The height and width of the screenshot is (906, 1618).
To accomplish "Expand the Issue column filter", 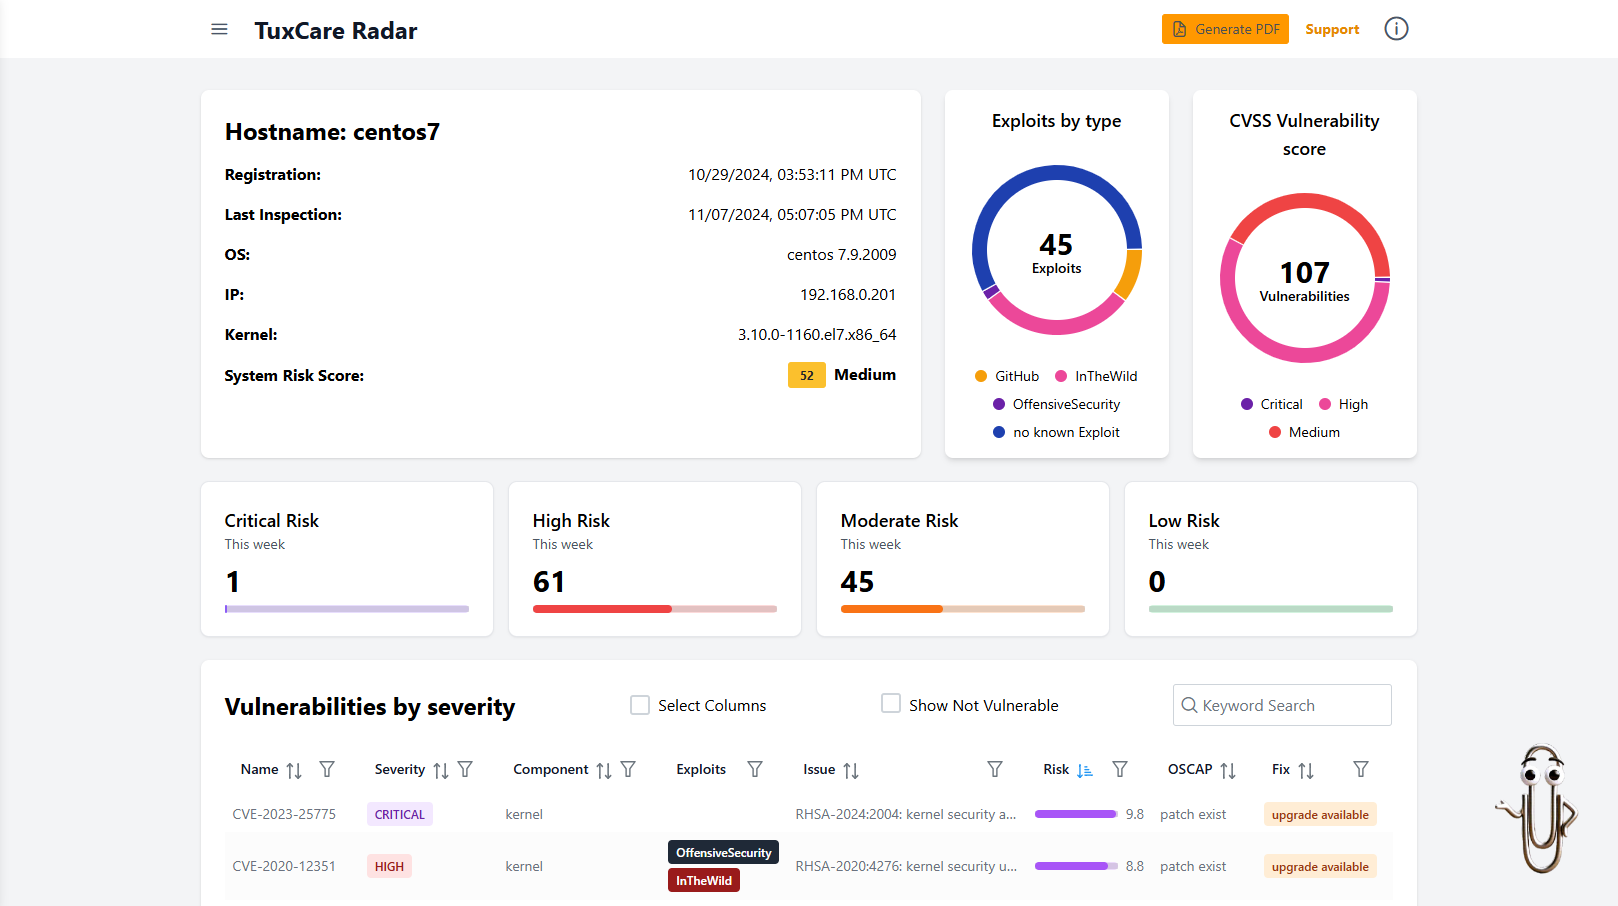I will [994, 770].
